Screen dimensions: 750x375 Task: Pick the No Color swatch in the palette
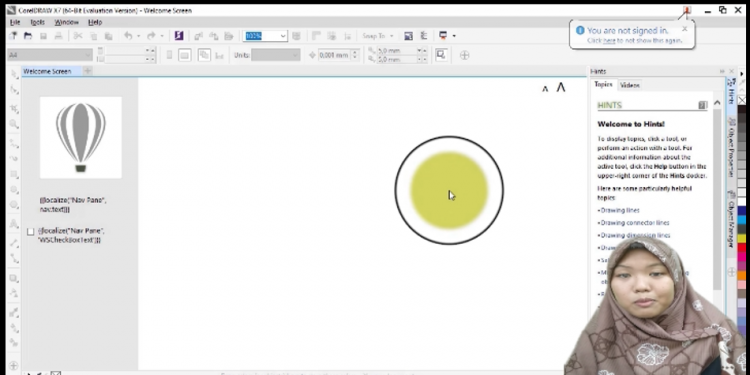pyautogui.click(x=741, y=100)
